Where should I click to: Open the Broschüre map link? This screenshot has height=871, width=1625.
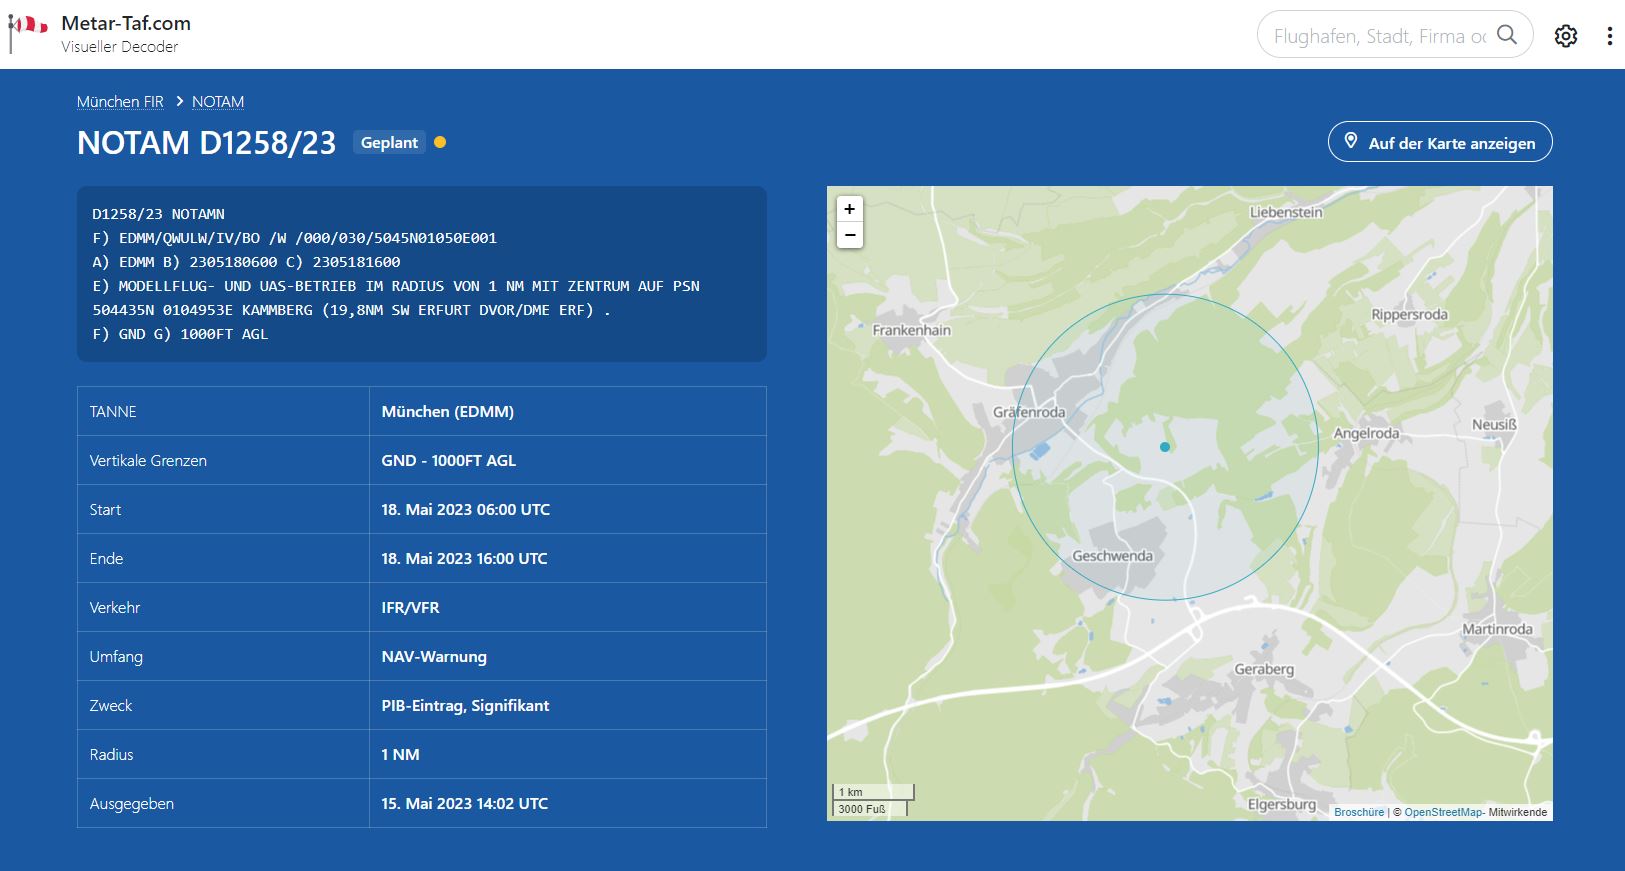1358,812
